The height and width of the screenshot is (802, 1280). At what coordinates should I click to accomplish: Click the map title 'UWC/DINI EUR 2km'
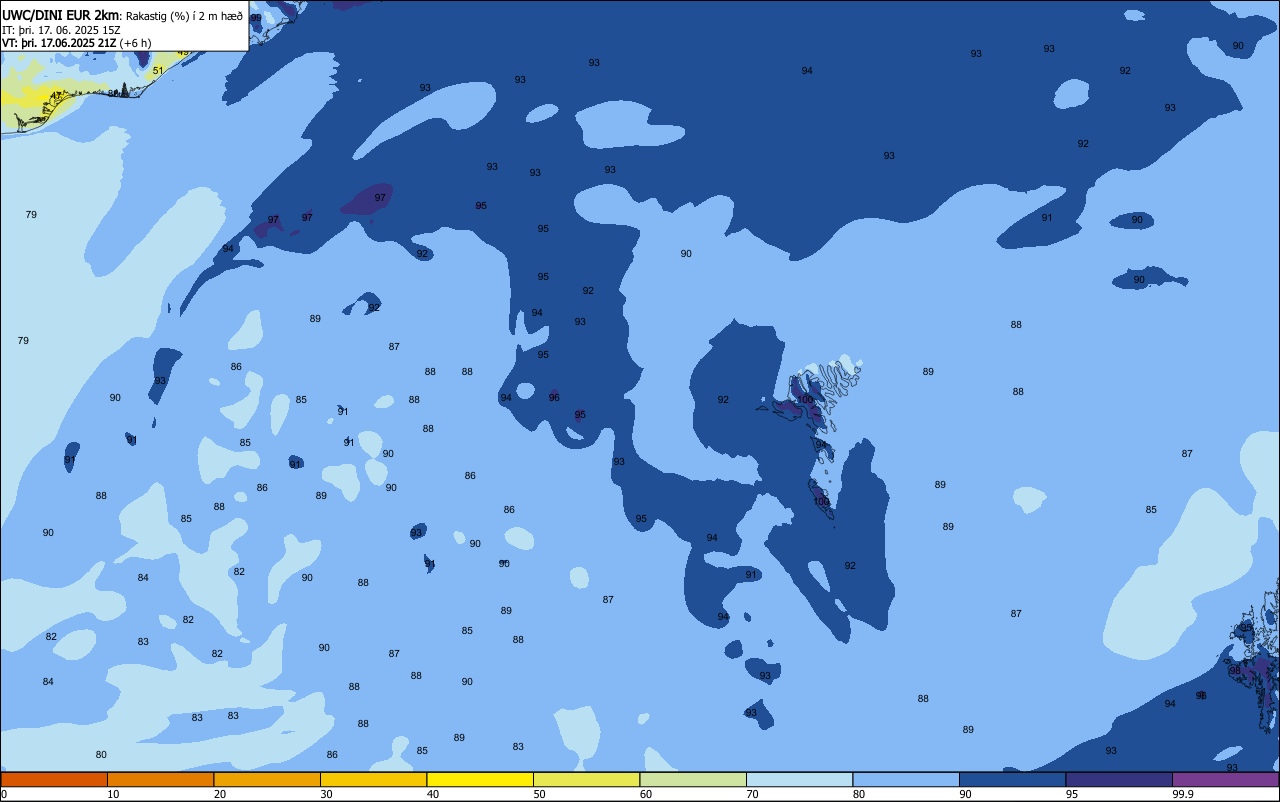pyautogui.click(x=61, y=15)
